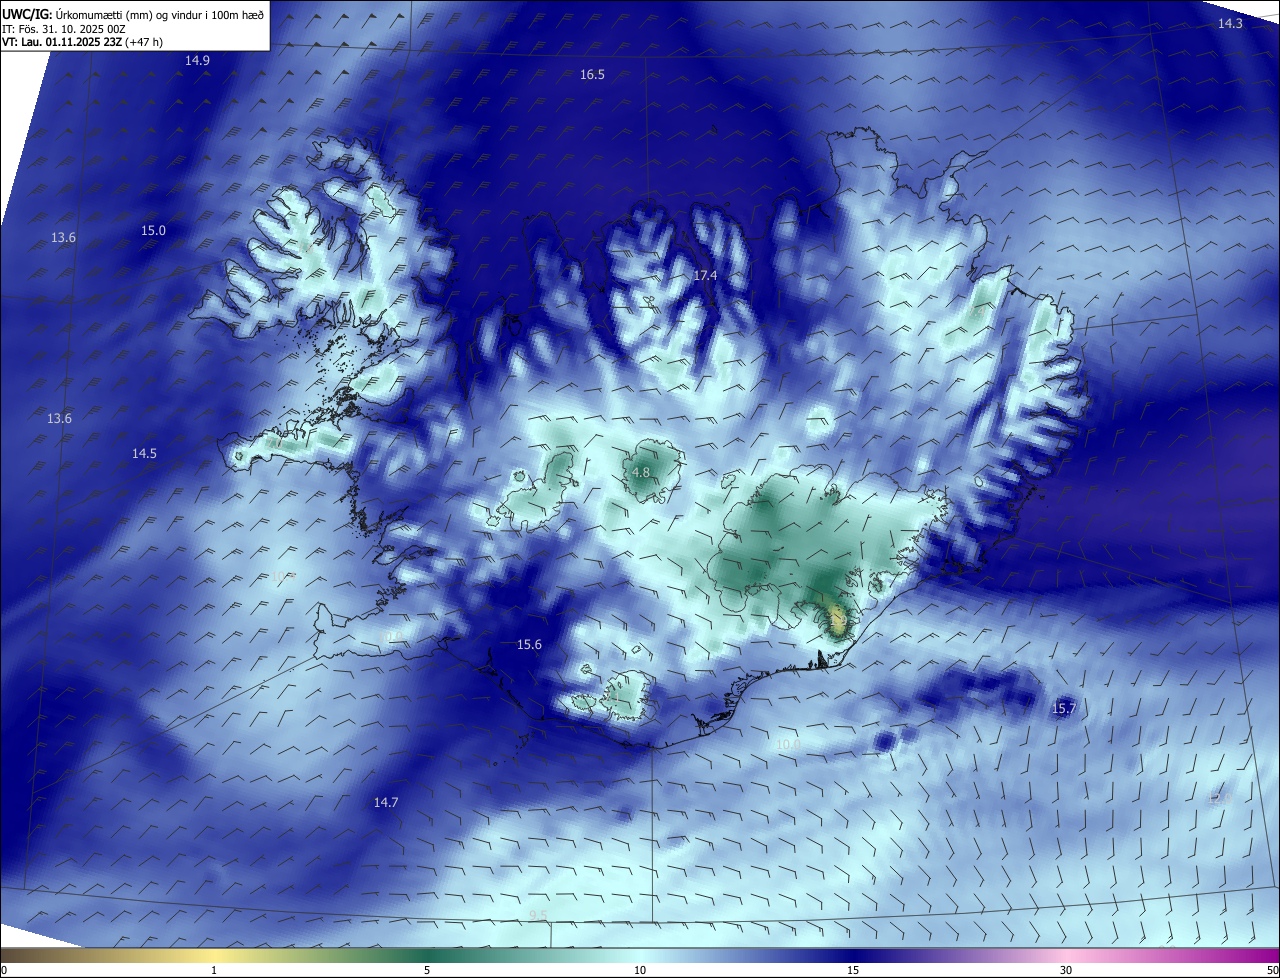1280x978 pixels.
Task: Click the 50 tick on the colour scale
Action: 1272,971
